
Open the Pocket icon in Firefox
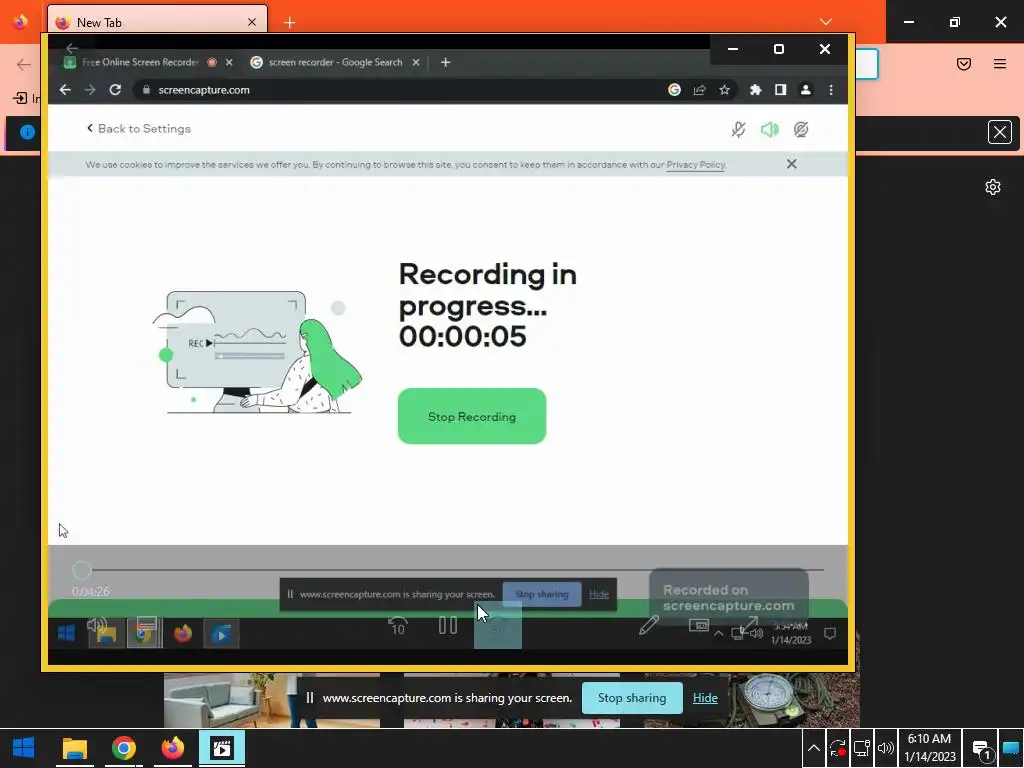tap(964, 64)
